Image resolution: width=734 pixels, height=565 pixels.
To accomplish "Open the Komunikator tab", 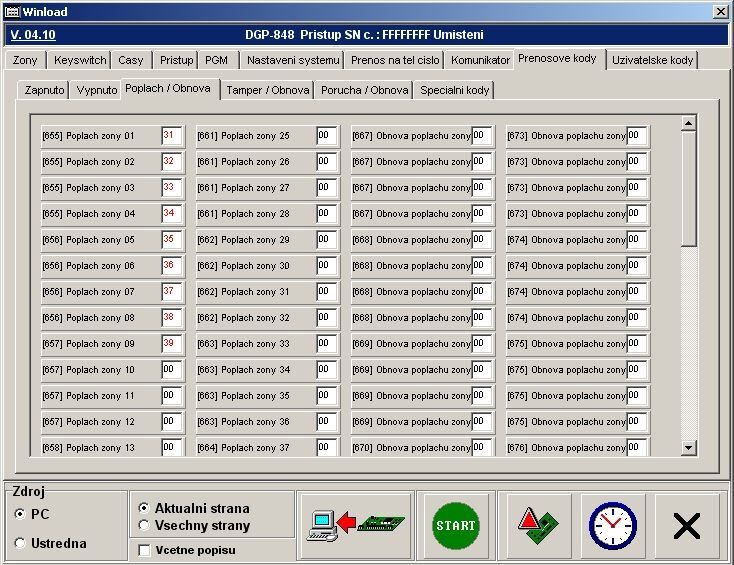I will point(480,60).
